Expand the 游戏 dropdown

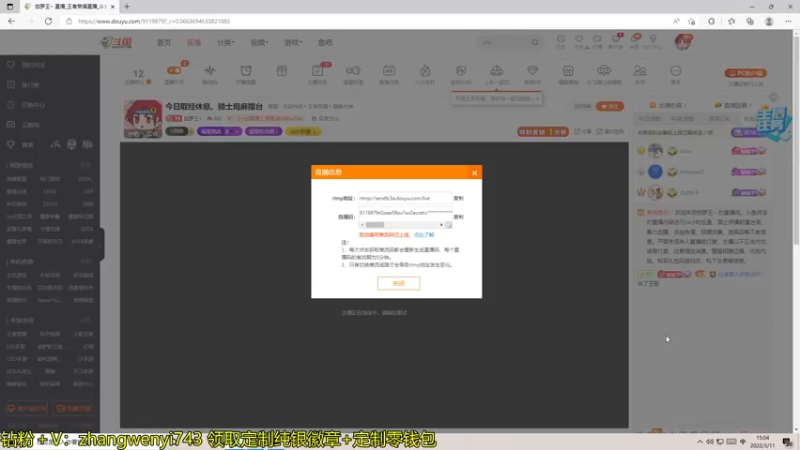[x=293, y=42]
